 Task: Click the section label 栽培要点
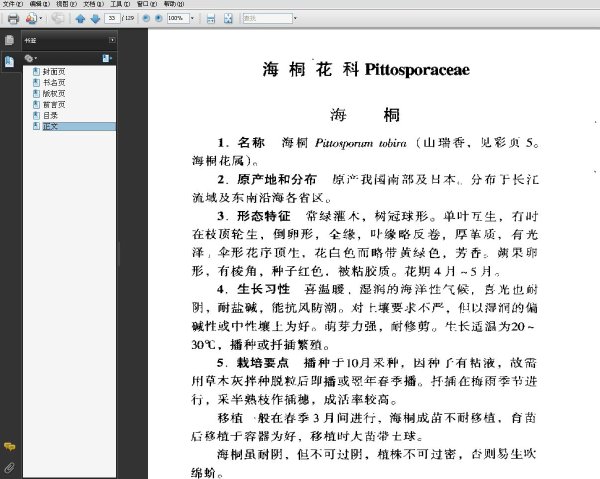263,363
